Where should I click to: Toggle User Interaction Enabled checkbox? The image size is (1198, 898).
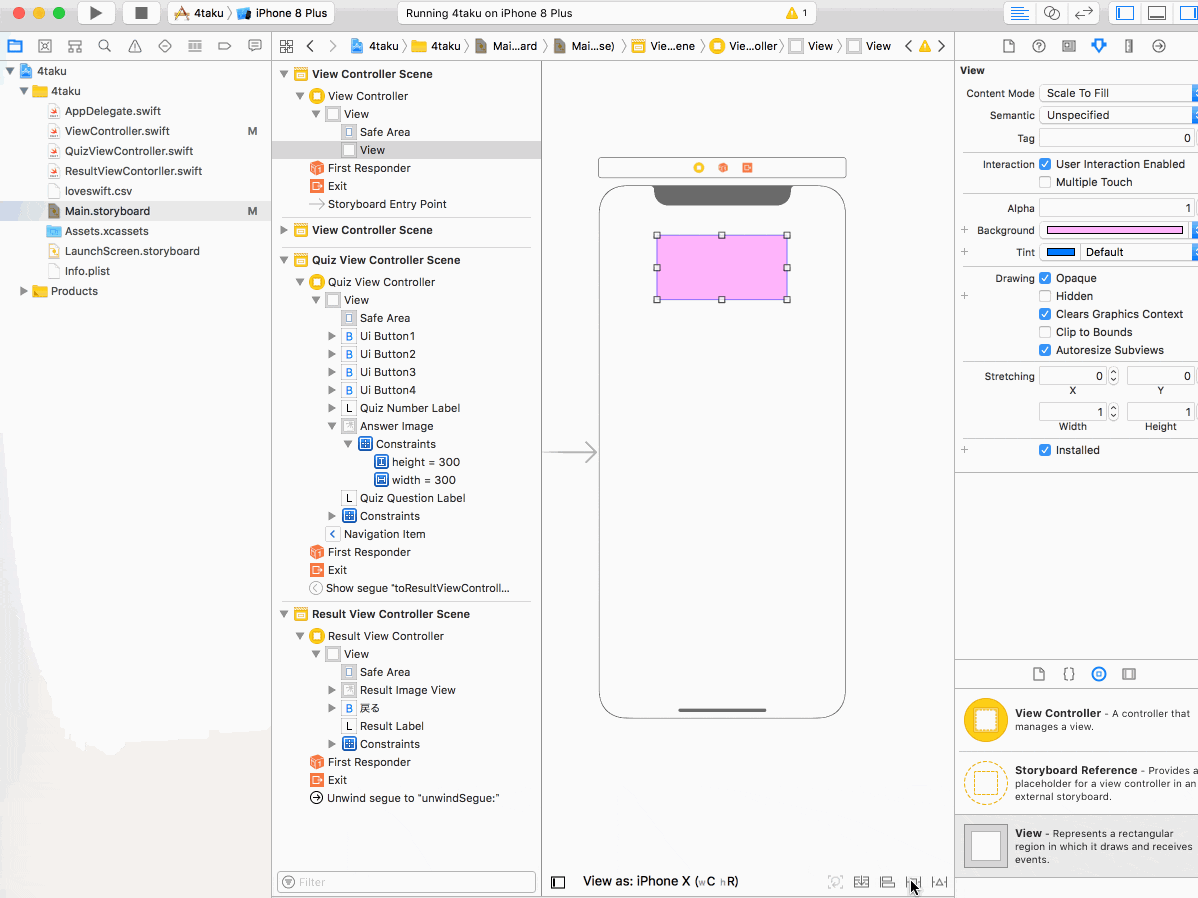click(1045, 164)
